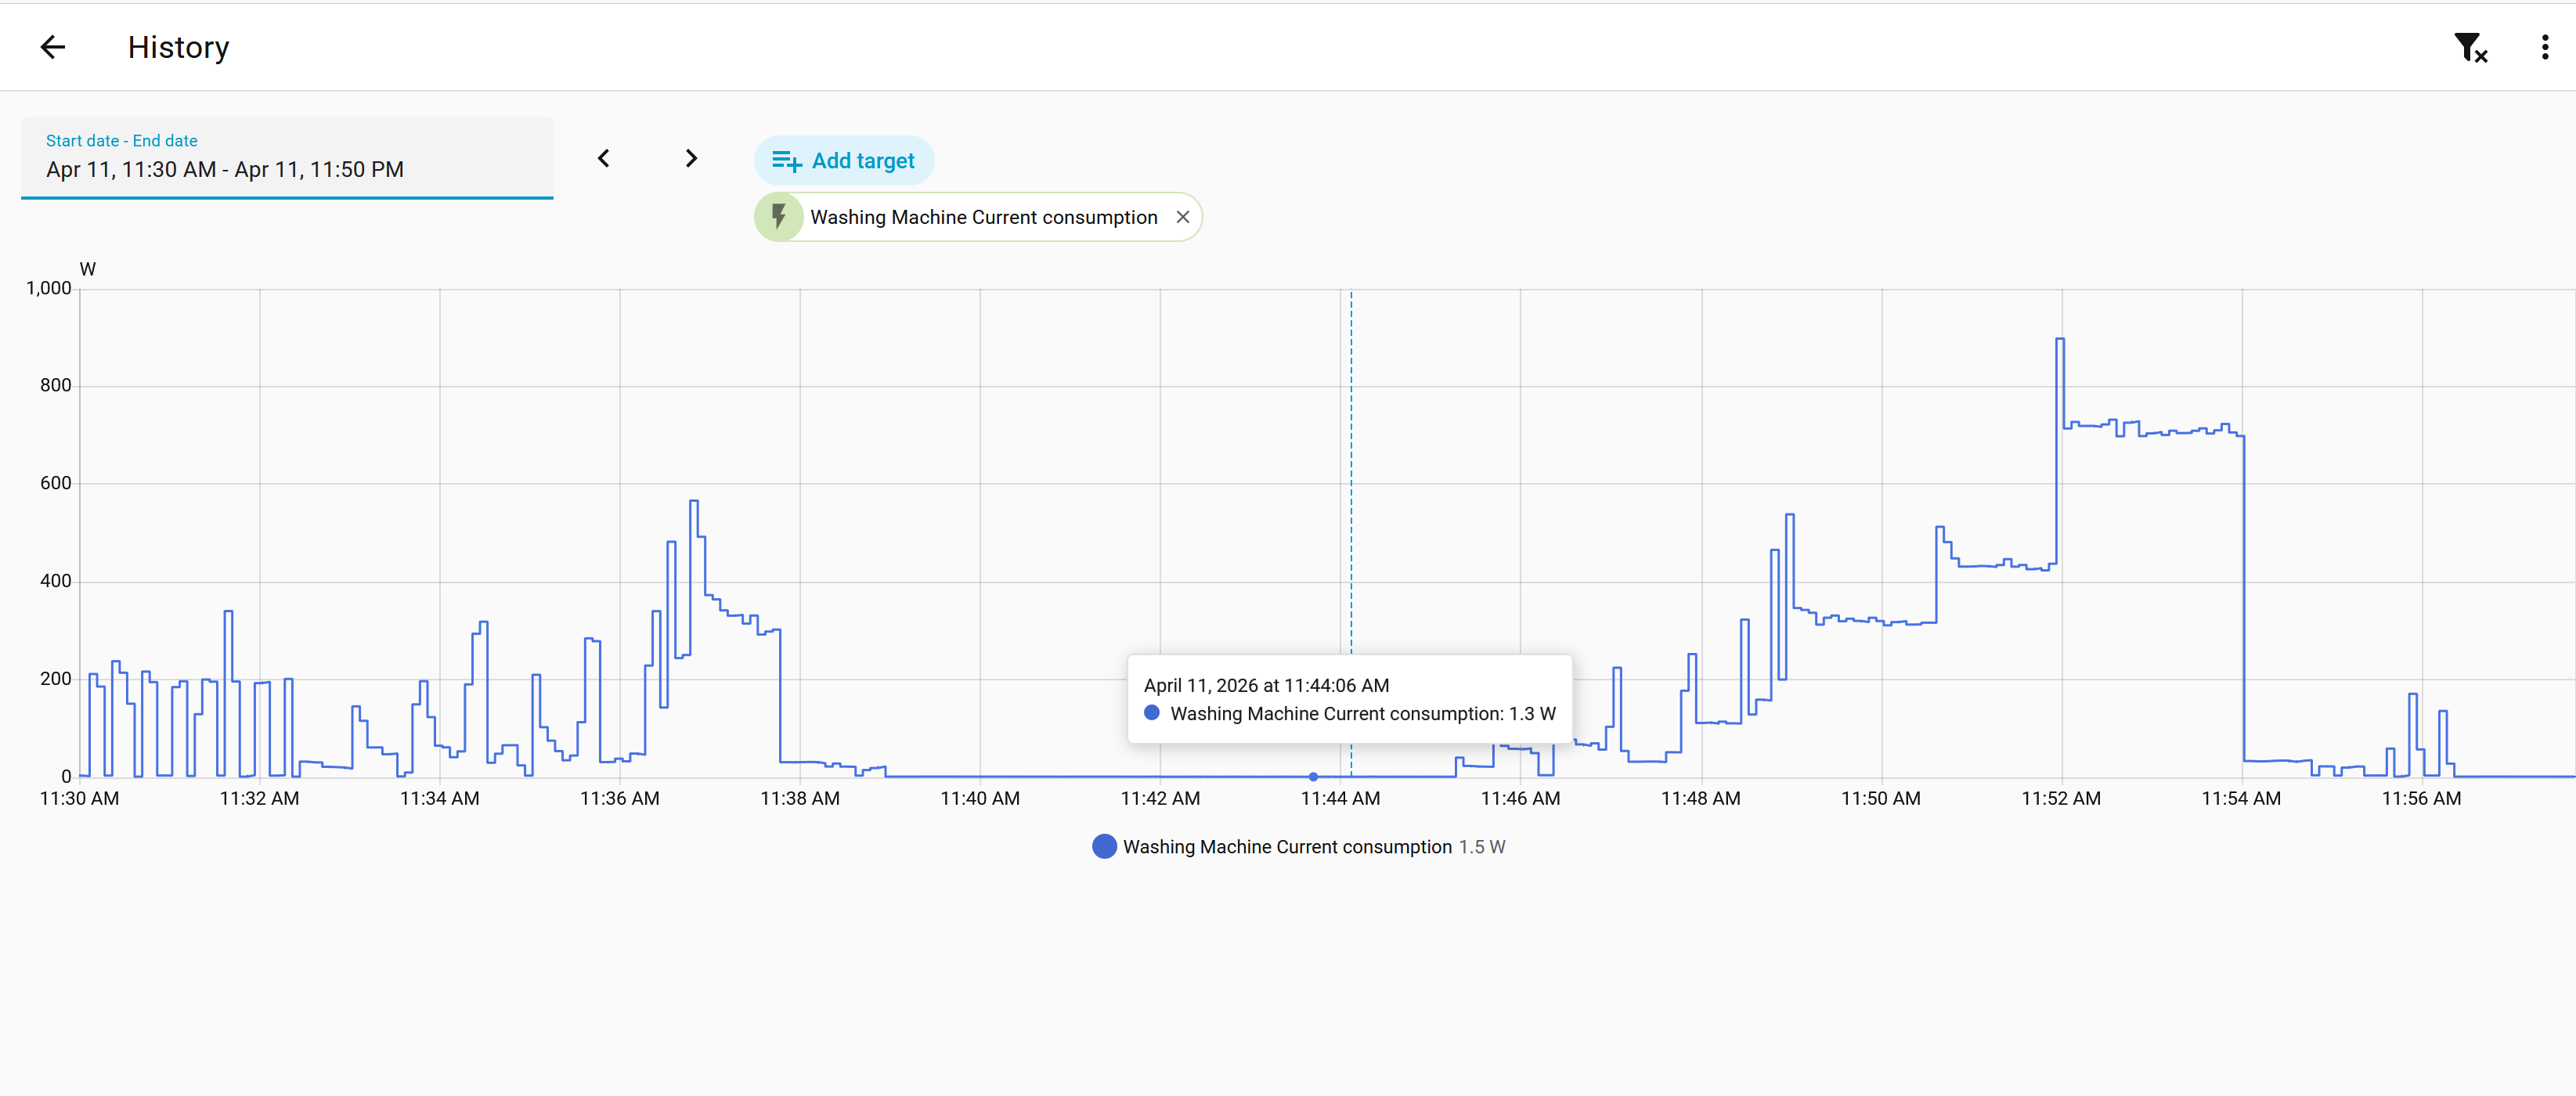Click the History page title
Image resolution: width=2576 pixels, height=1096 pixels.
point(178,47)
